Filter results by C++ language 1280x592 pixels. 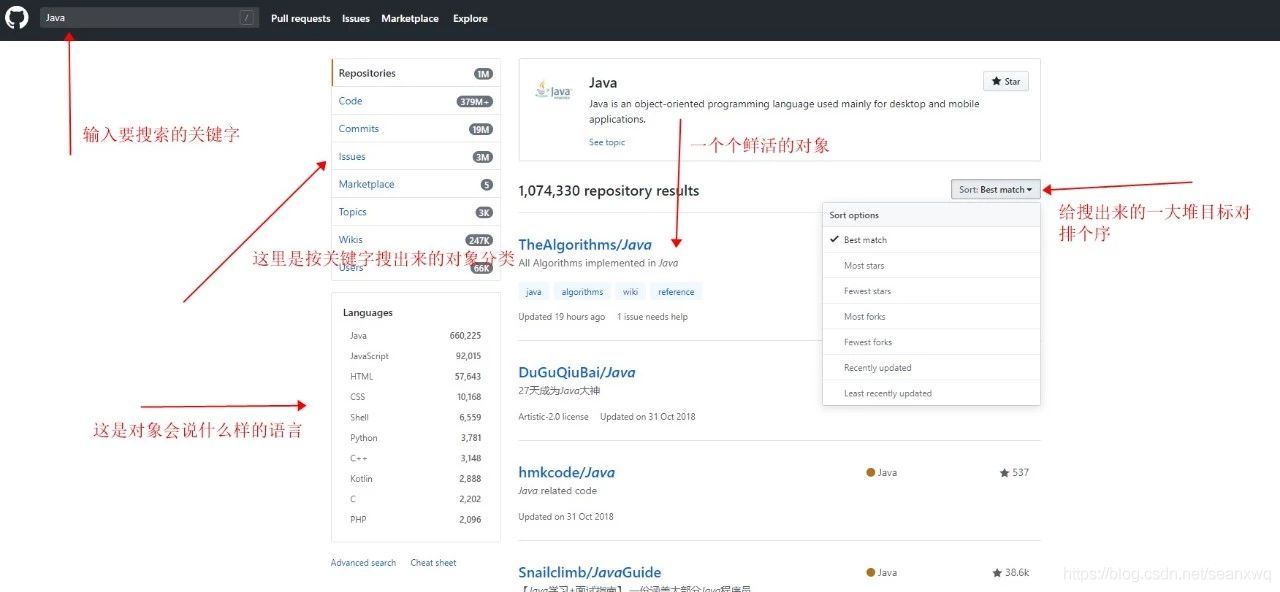click(x=415, y=458)
